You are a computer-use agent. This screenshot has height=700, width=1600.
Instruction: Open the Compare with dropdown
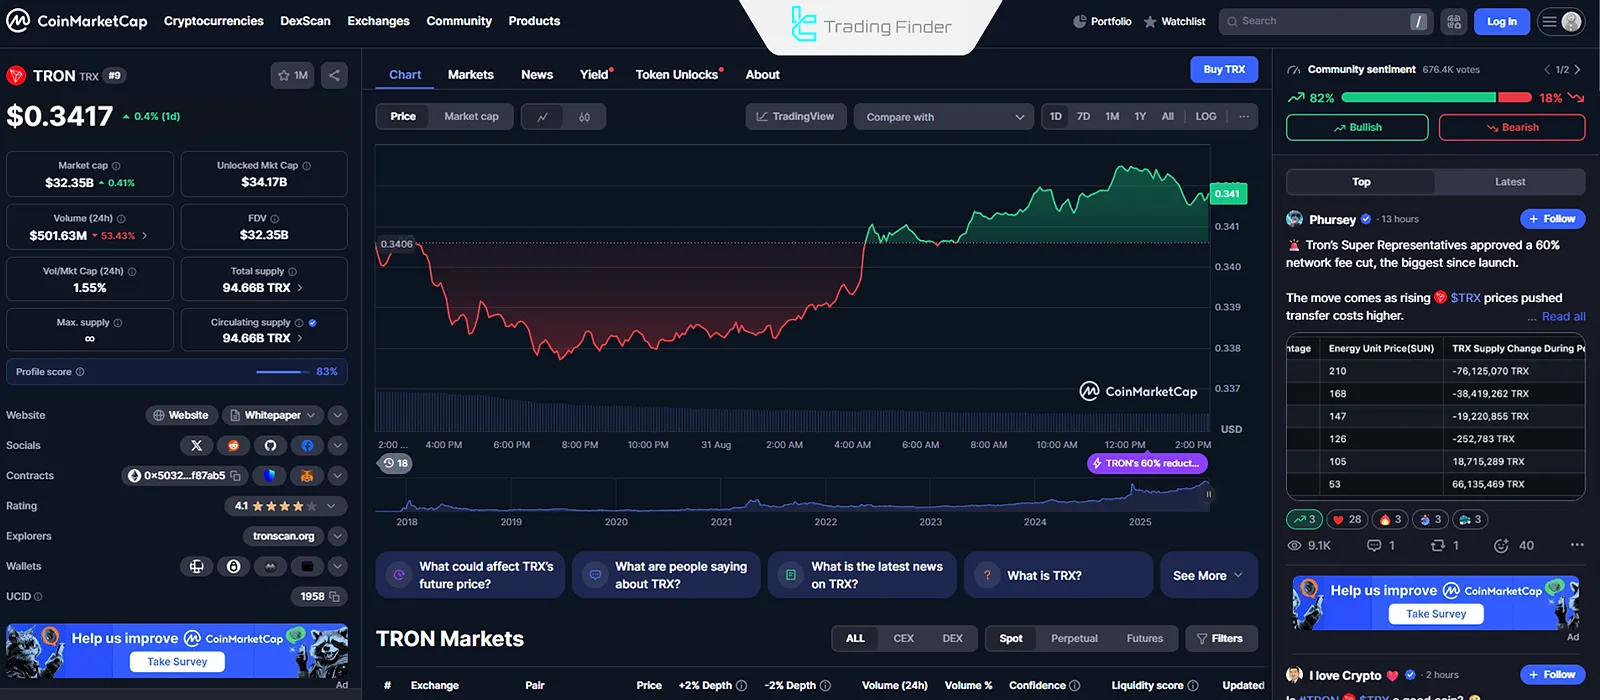[x=944, y=117]
